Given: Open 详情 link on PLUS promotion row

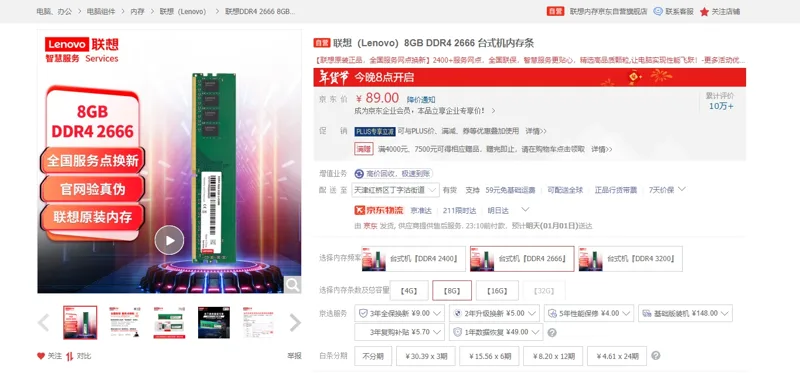Looking at the screenshot, I should coord(536,131).
